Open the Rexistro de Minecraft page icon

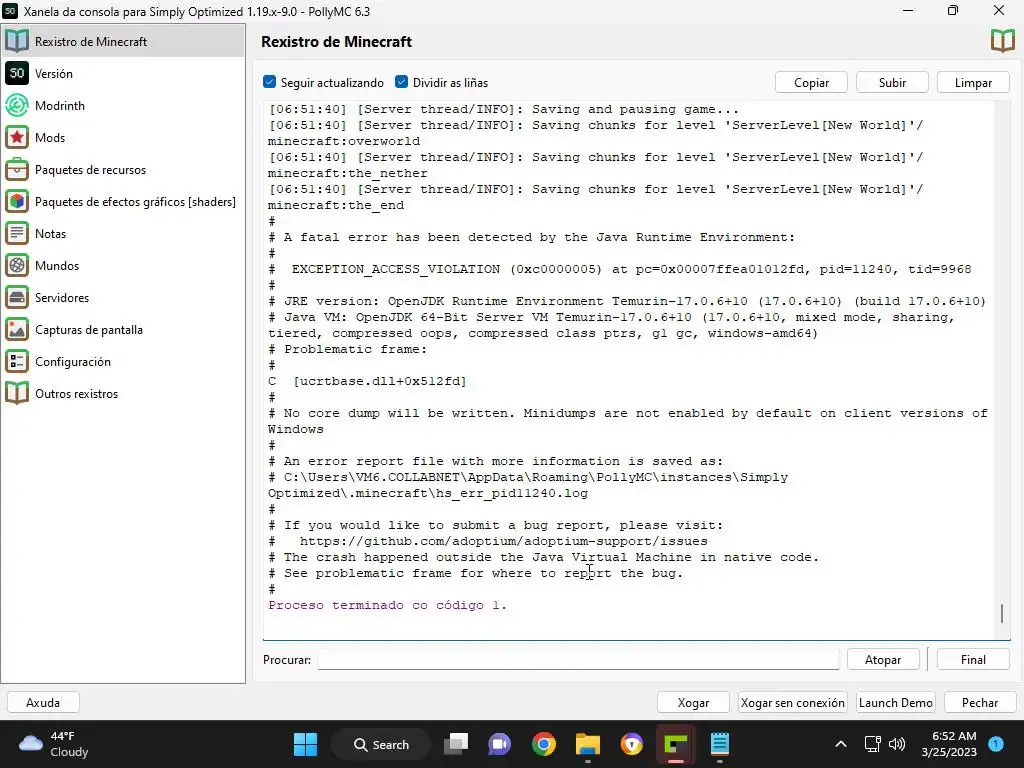tap(17, 41)
